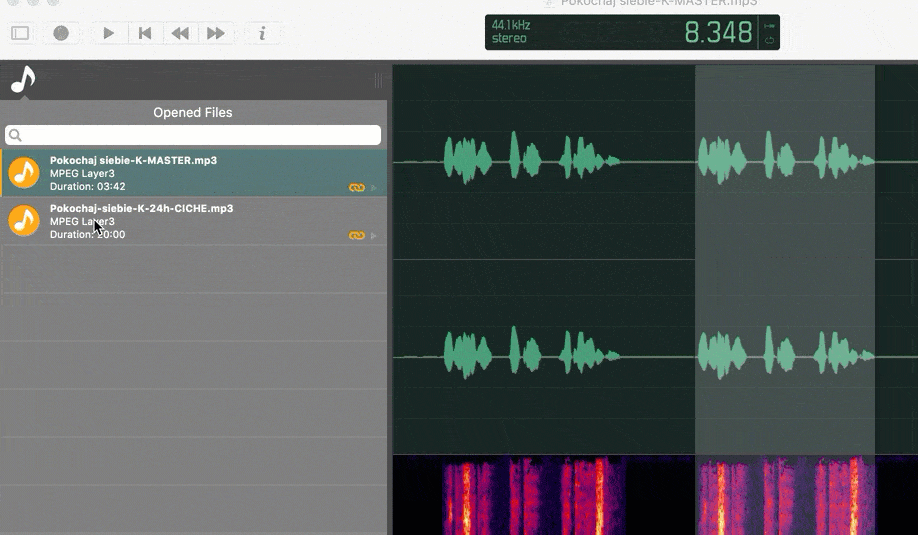Click the link icon on 24h-CICHE row
The width and height of the screenshot is (918, 535).
pyautogui.click(x=357, y=235)
